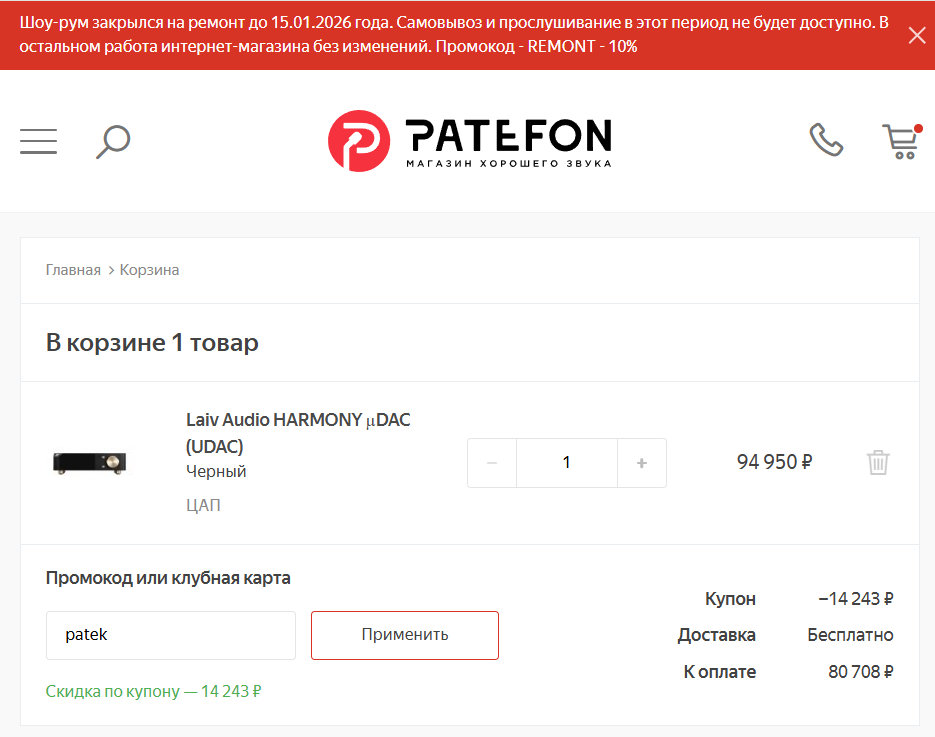Click the ЦАП category label

(x=203, y=506)
